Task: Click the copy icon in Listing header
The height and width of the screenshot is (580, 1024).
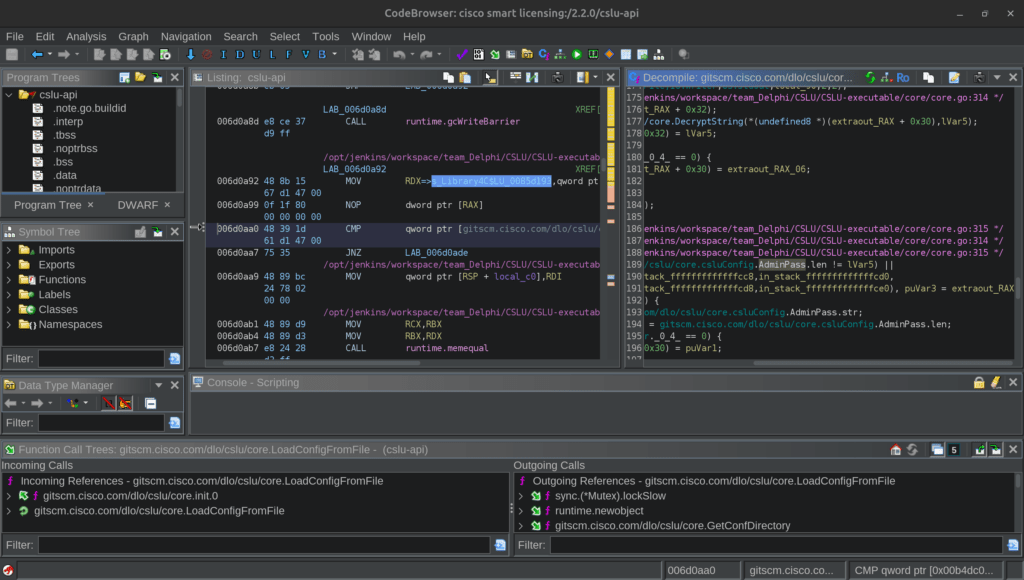Action: [449, 78]
